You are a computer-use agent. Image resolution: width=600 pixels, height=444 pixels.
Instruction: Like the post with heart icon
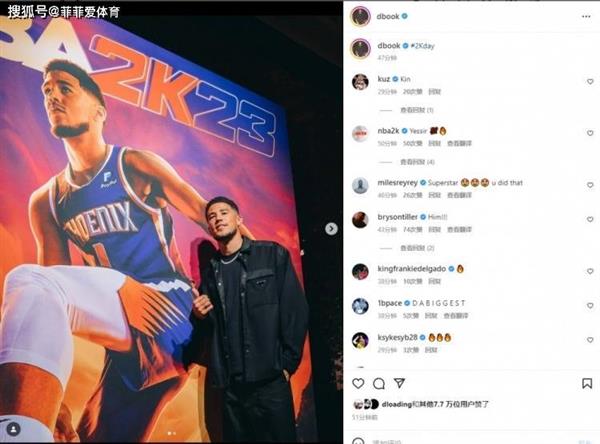(358, 383)
